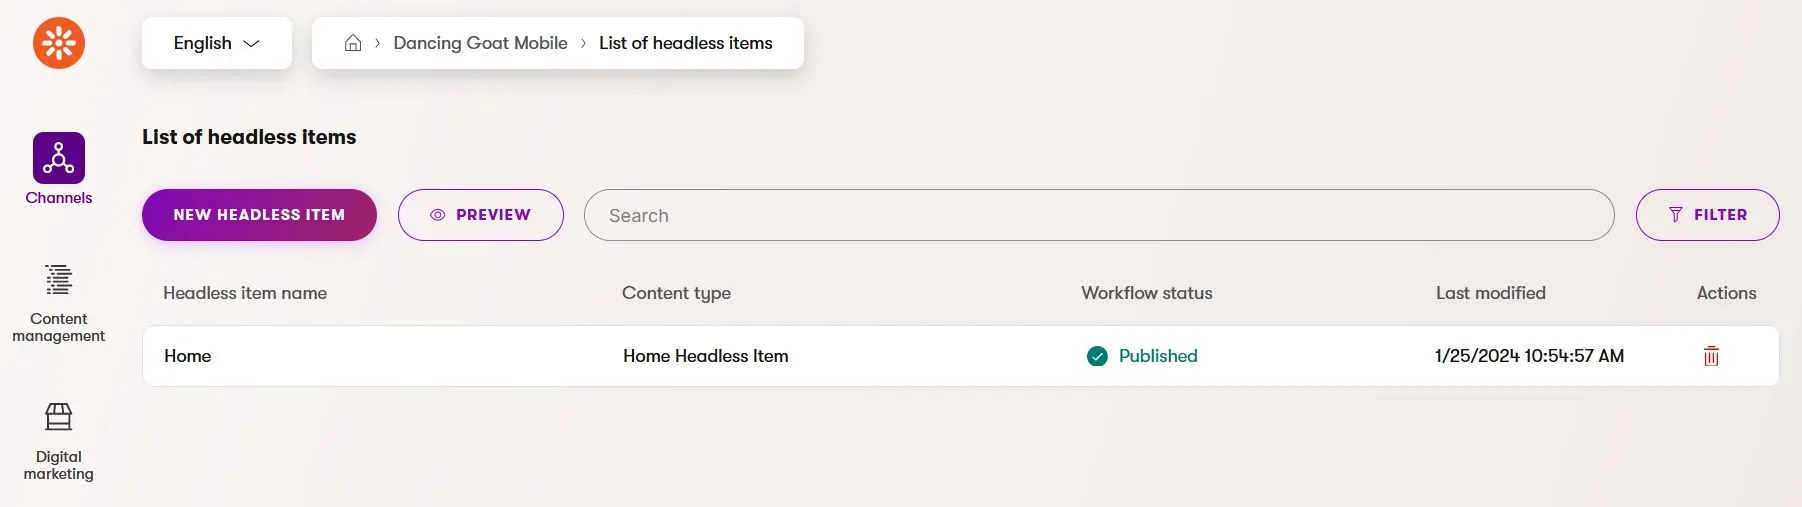Click the eye icon in Preview
1802x507 pixels.
click(x=437, y=215)
